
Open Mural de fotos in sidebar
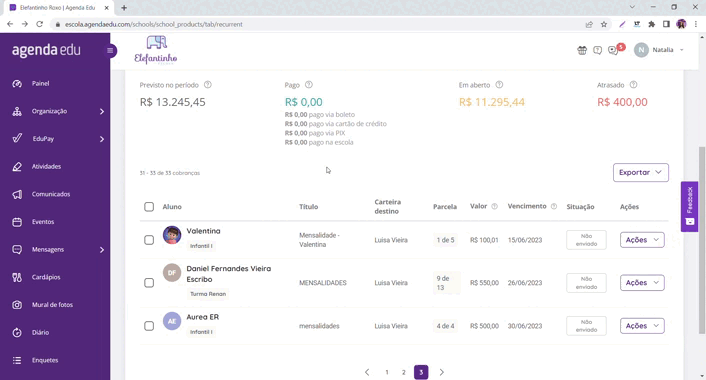coord(52,305)
